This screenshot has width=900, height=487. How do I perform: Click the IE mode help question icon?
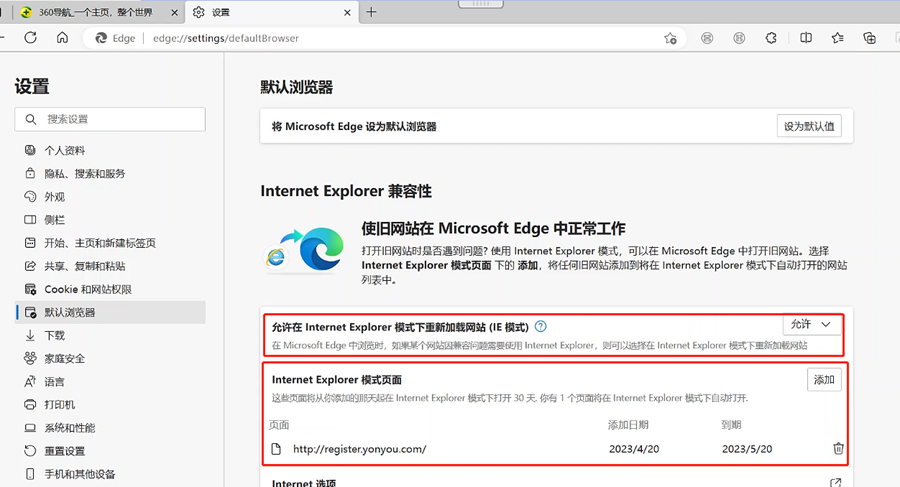click(541, 327)
